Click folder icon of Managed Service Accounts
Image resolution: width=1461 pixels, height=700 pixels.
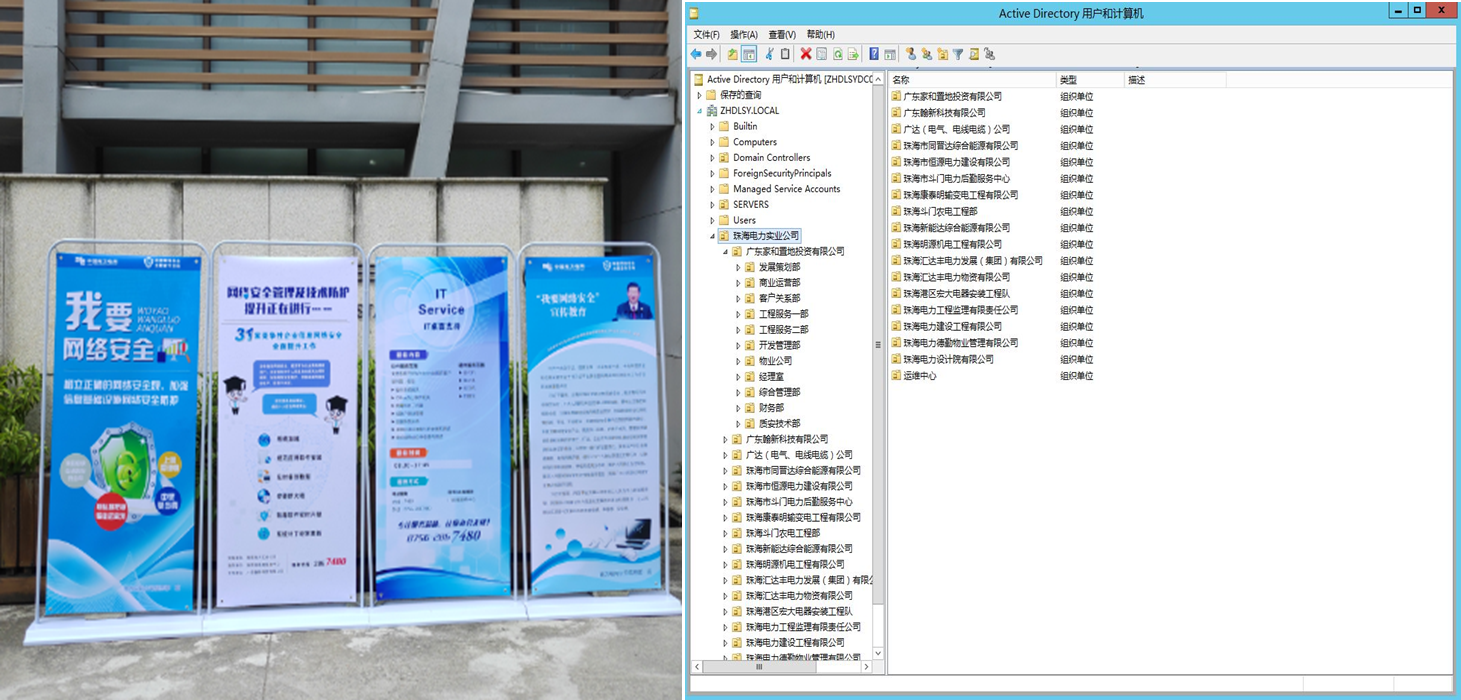tap(724, 189)
